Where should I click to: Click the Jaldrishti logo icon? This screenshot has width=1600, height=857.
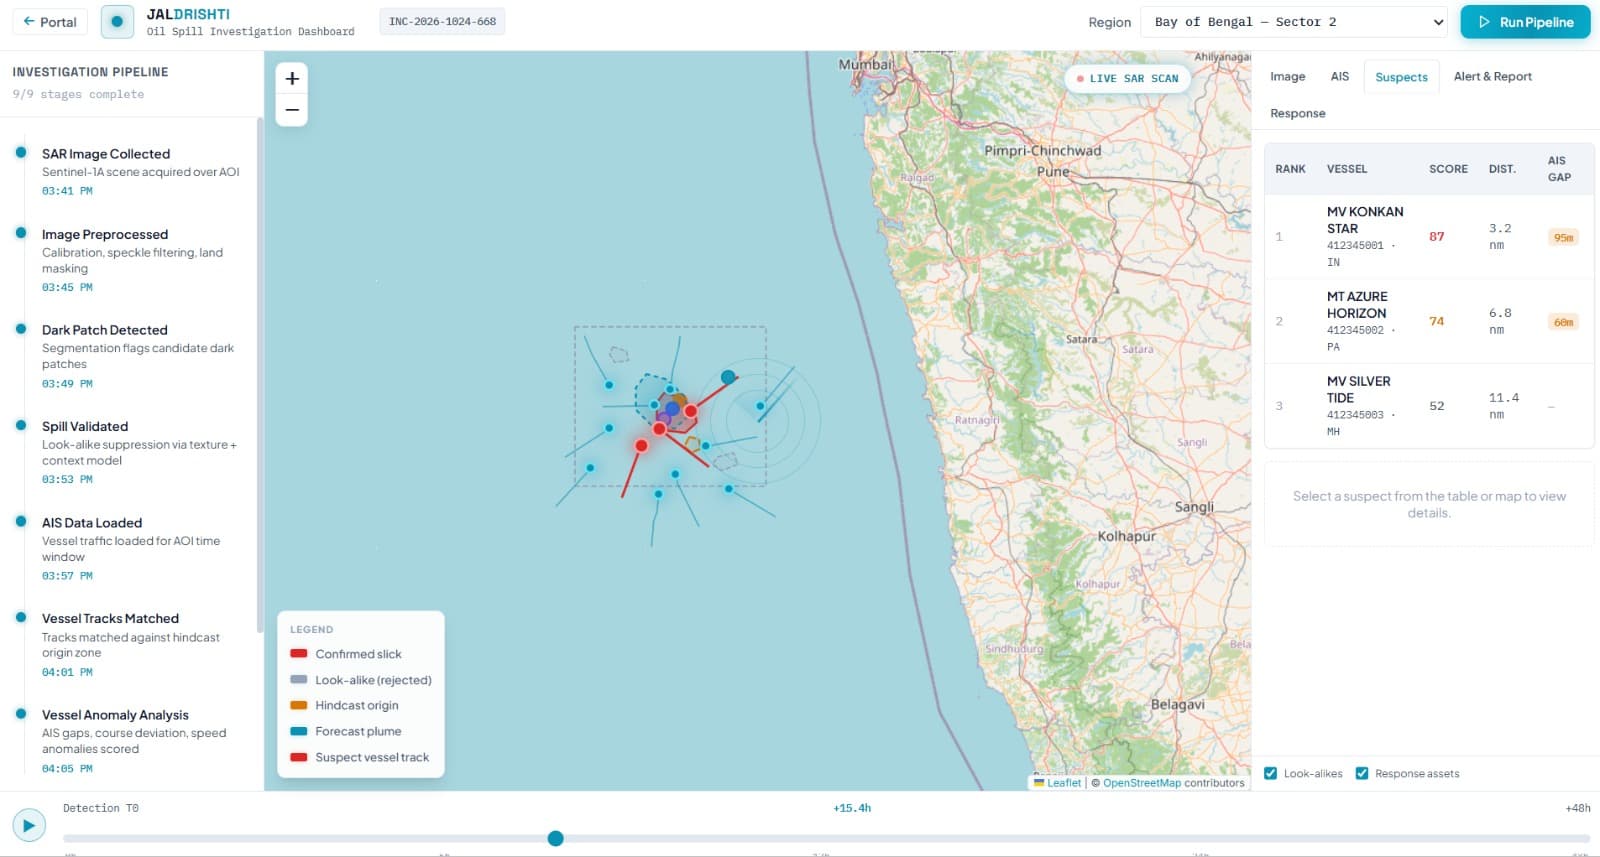point(117,22)
